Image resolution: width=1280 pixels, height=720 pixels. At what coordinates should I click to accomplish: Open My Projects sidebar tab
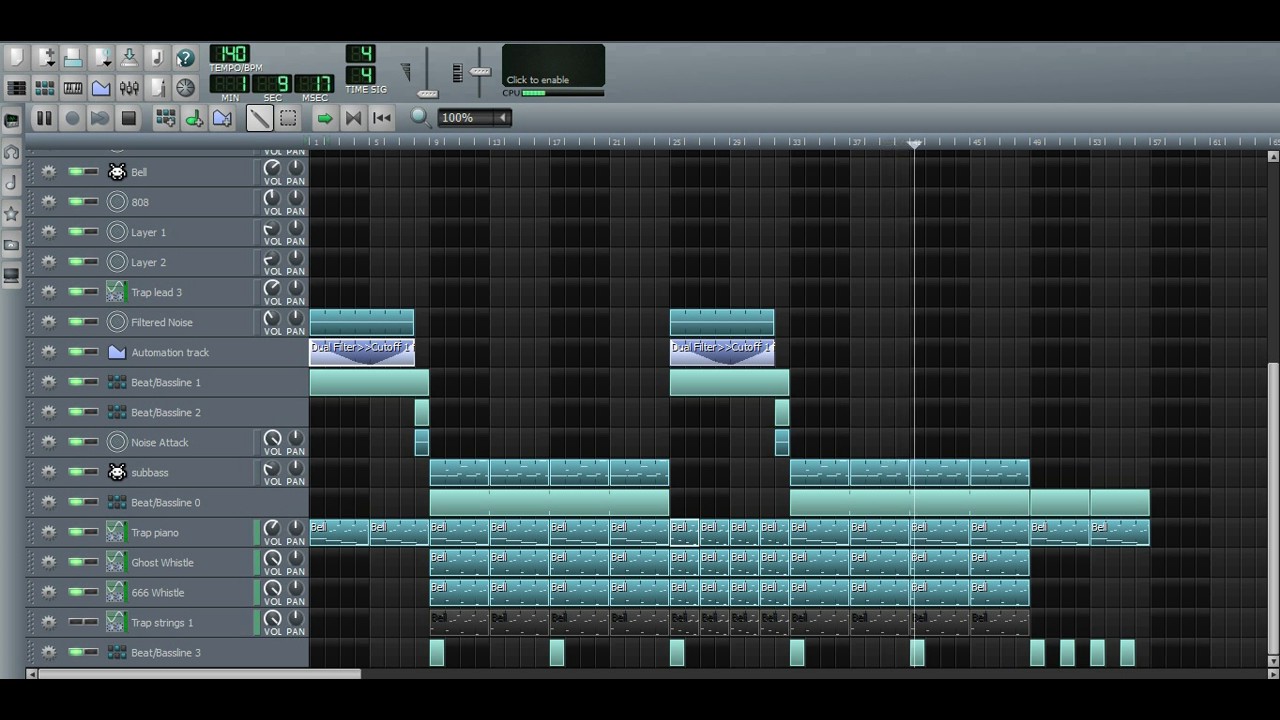[x=12, y=152]
